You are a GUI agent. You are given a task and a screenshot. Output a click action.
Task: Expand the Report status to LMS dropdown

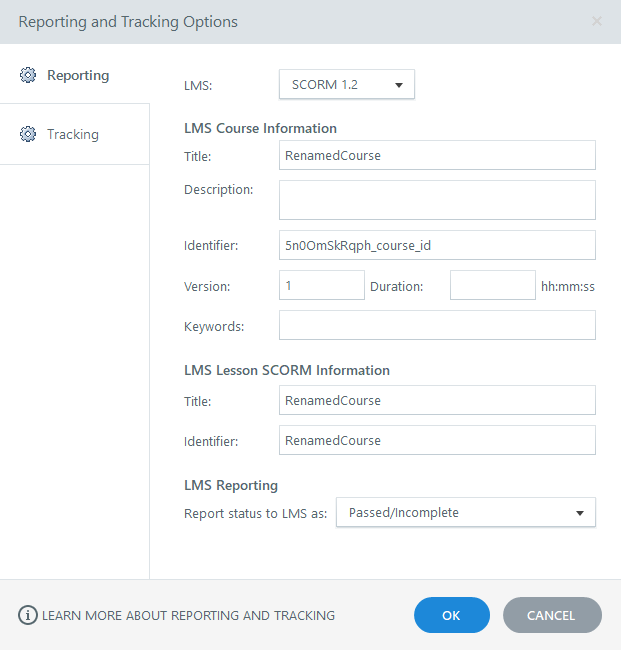pos(465,512)
